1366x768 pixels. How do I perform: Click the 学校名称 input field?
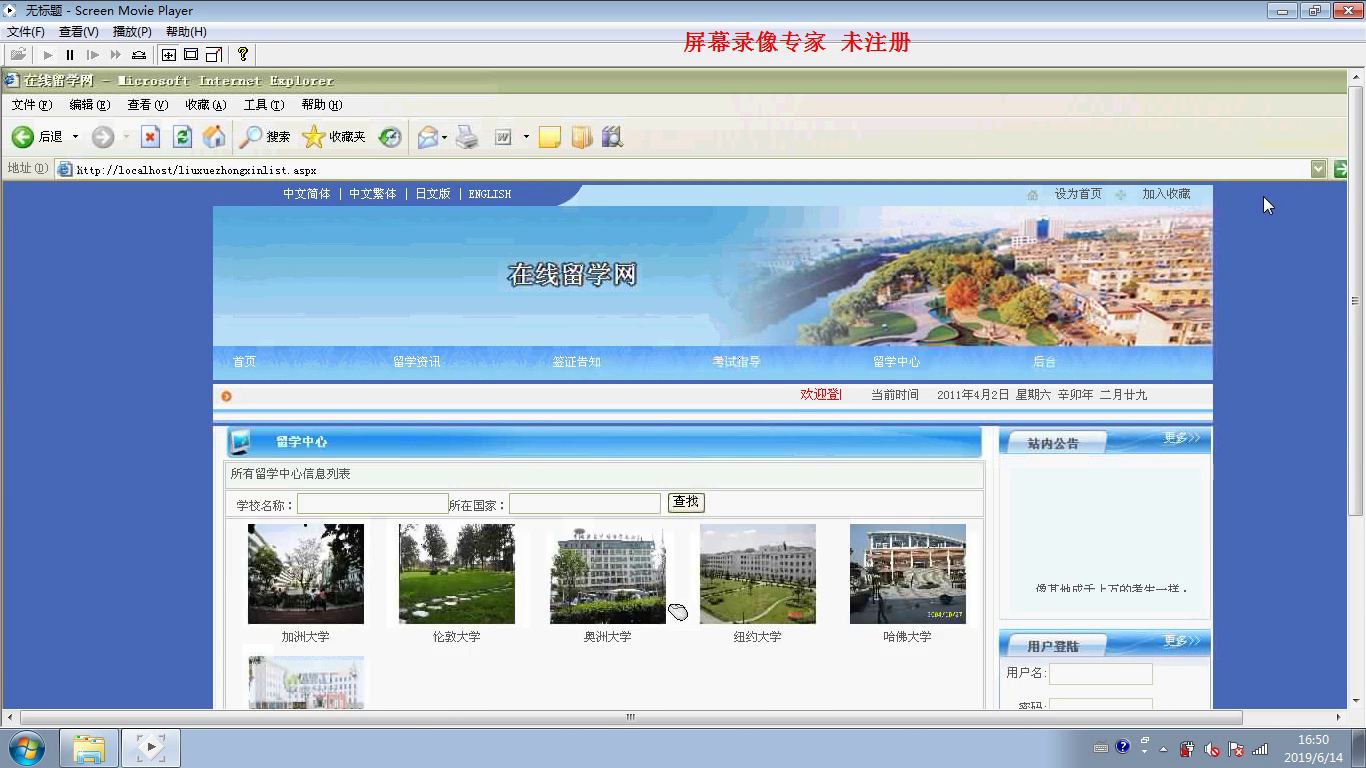click(x=373, y=504)
